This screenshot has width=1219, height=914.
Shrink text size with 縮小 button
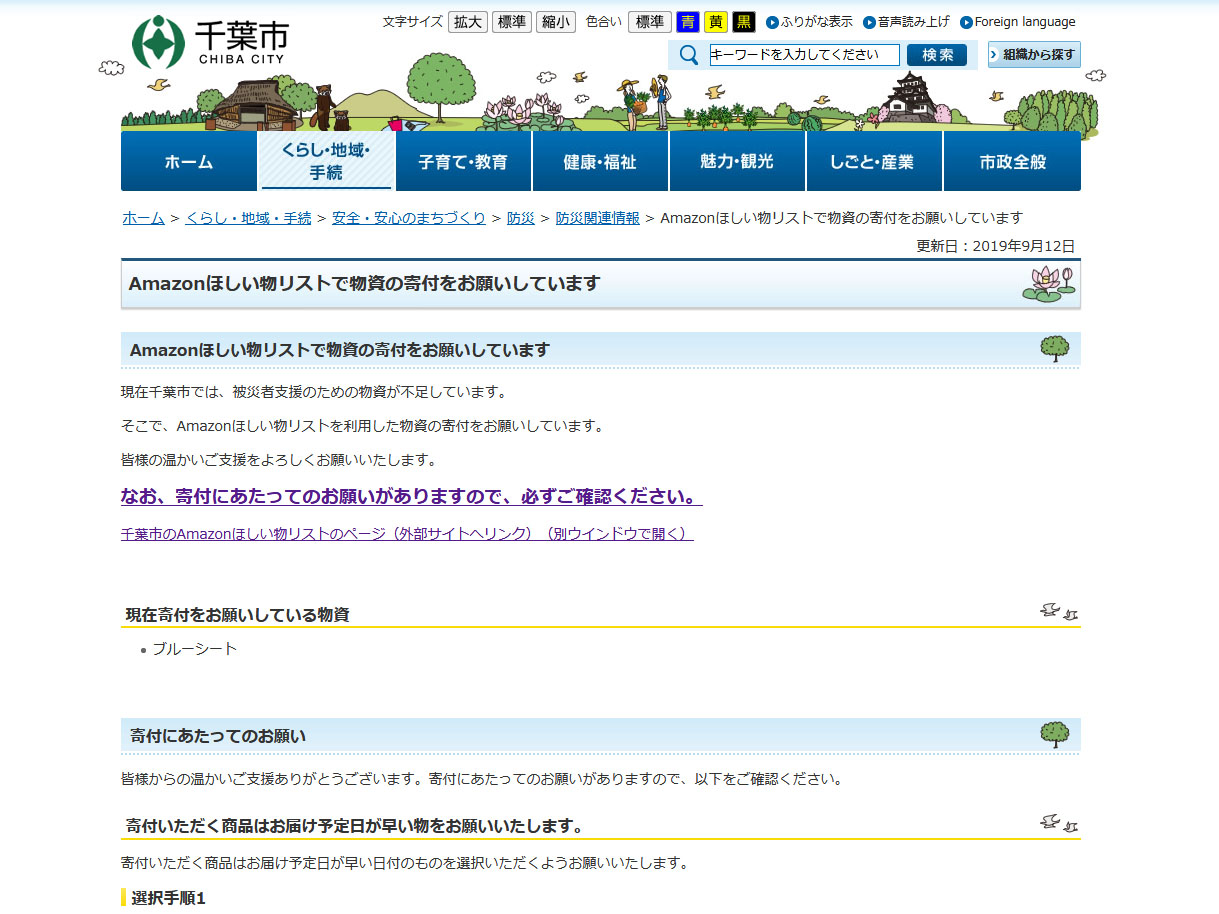(555, 22)
